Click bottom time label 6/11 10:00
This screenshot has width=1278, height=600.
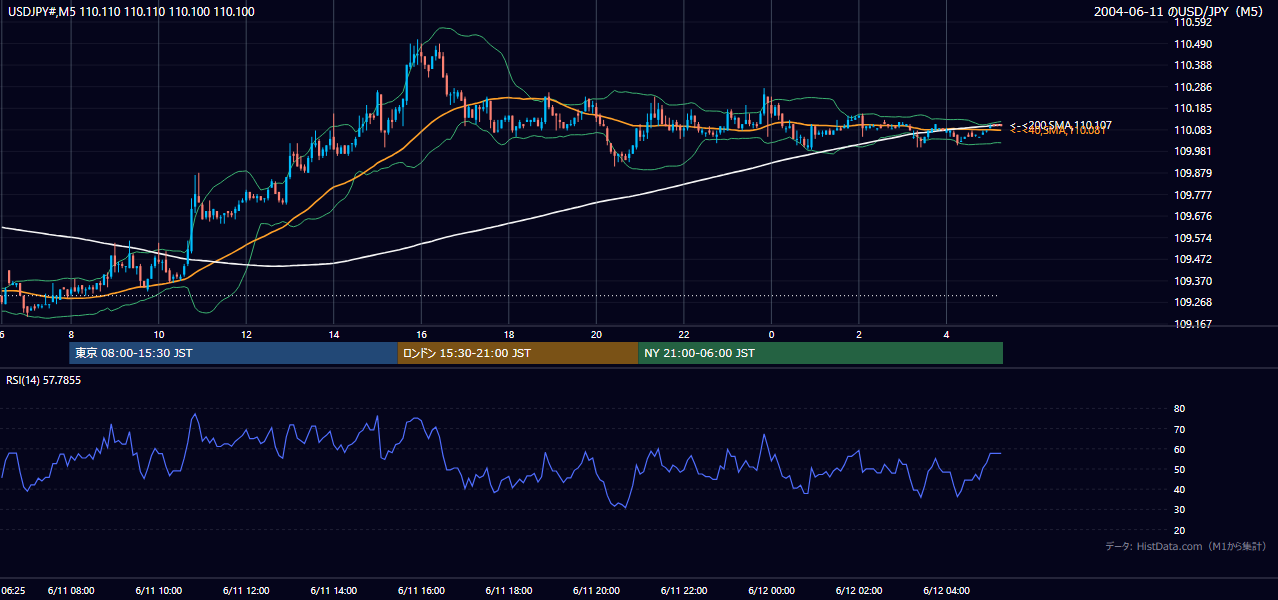tap(159, 590)
